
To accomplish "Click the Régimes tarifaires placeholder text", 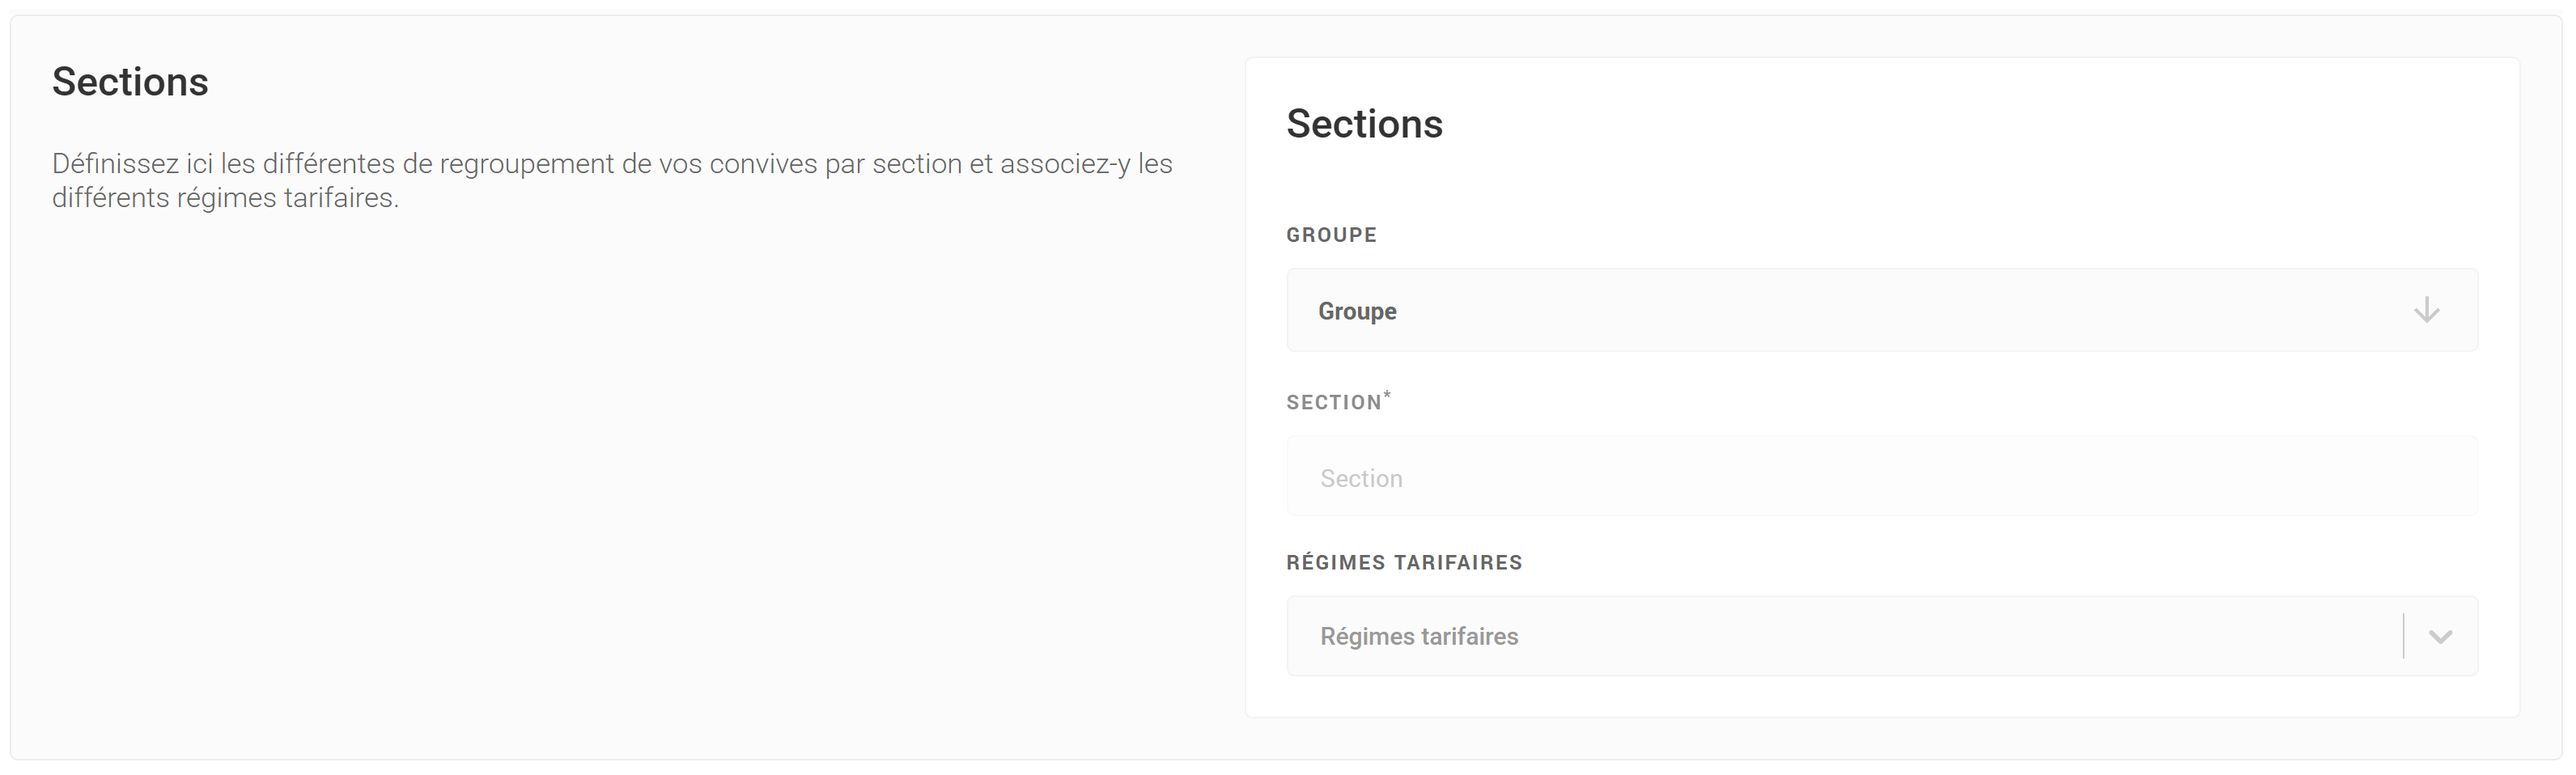I will (1418, 637).
